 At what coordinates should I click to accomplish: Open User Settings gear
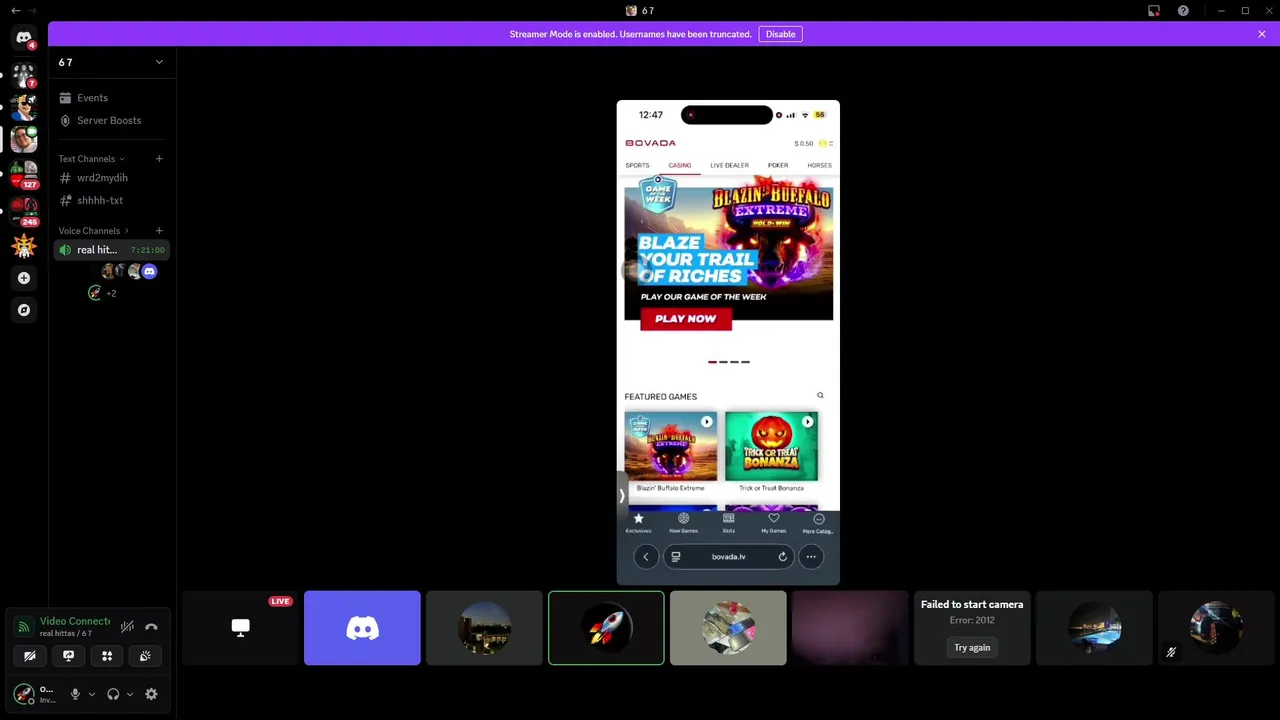click(151, 694)
